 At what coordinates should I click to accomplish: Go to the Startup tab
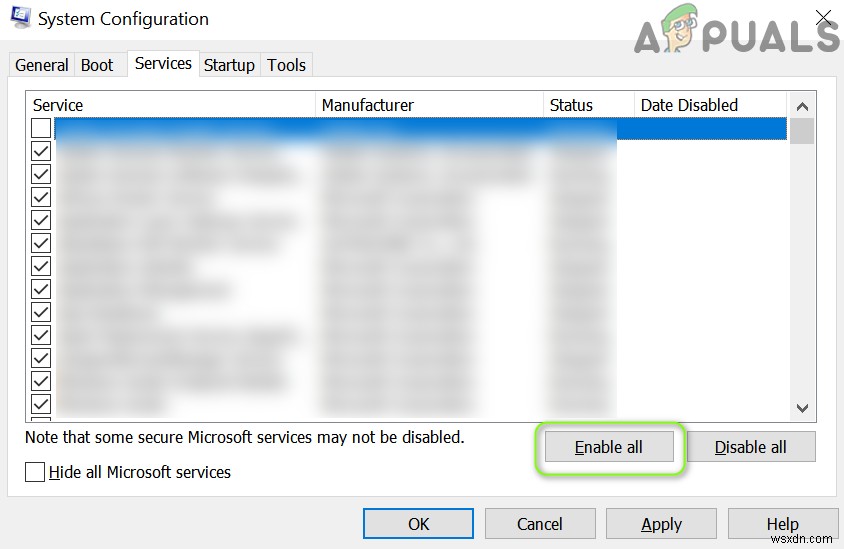pos(229,65)
